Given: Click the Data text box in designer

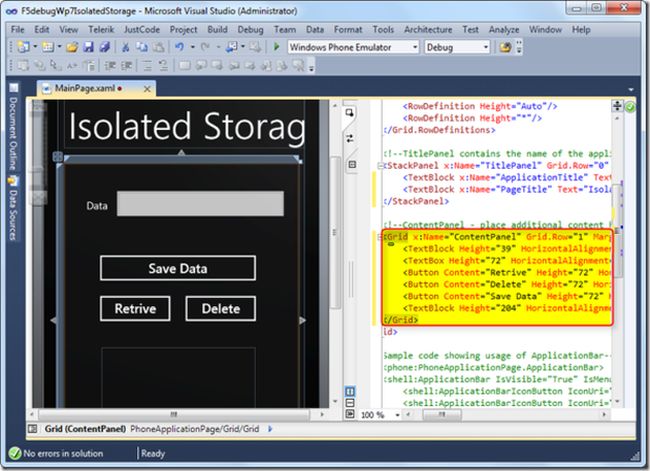Looking at the screenshot, I should point(200,204).
